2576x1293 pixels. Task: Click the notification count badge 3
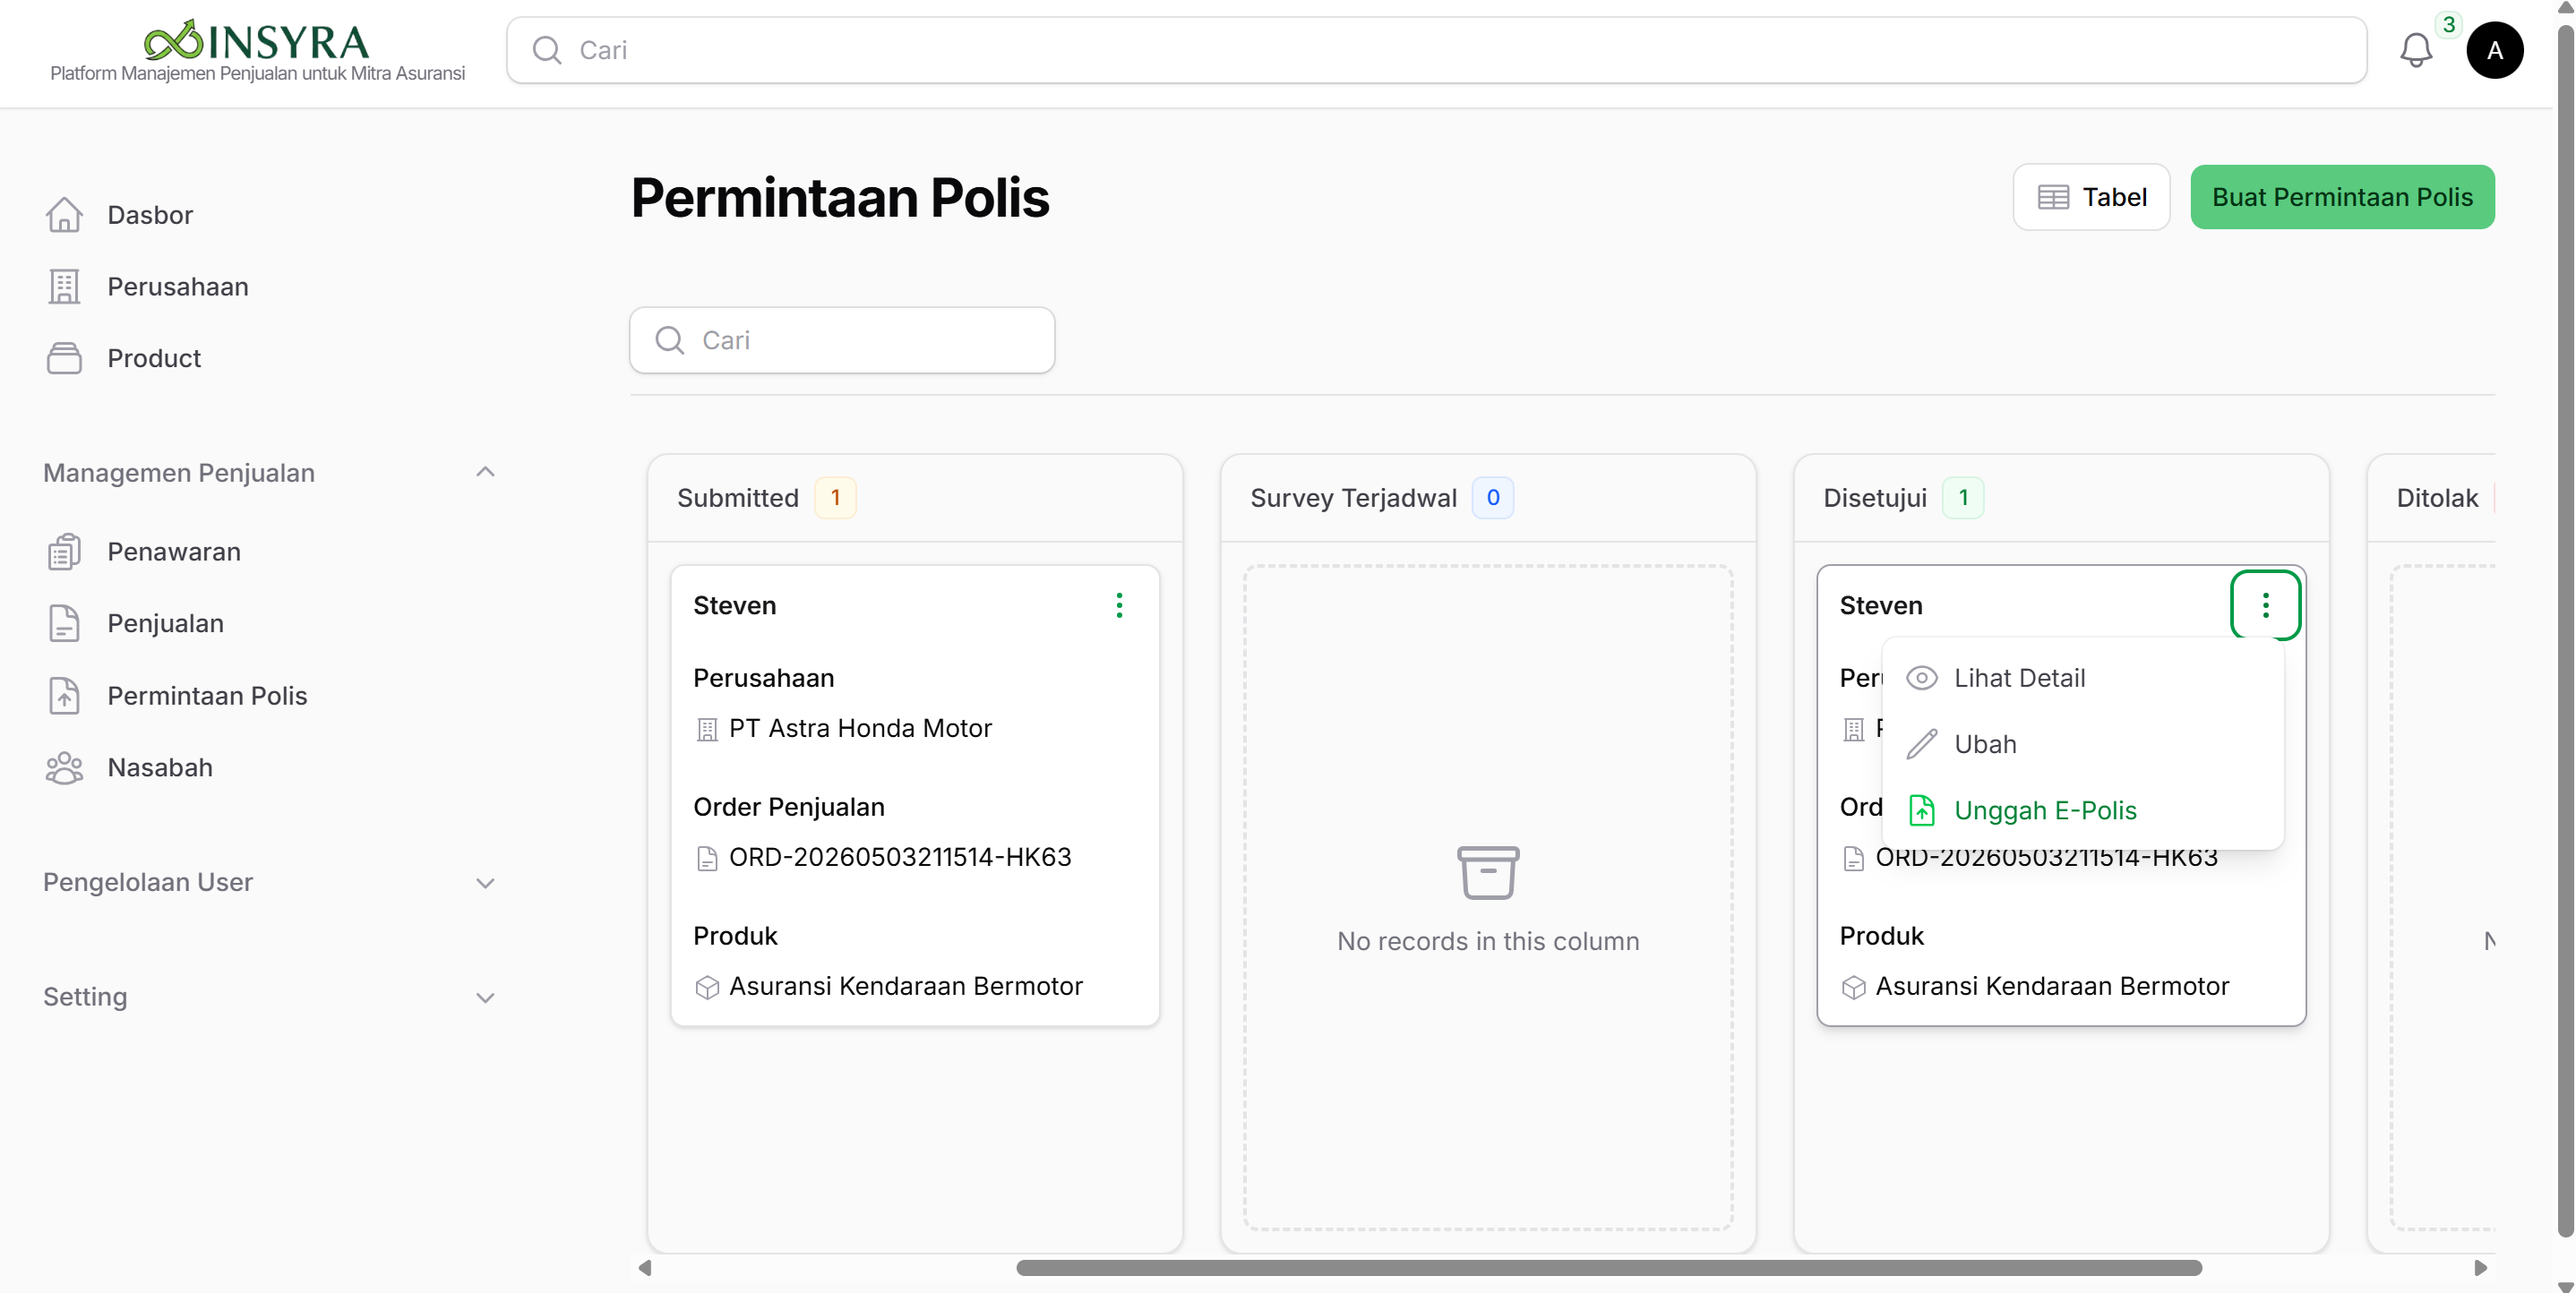coord(2448,25)
